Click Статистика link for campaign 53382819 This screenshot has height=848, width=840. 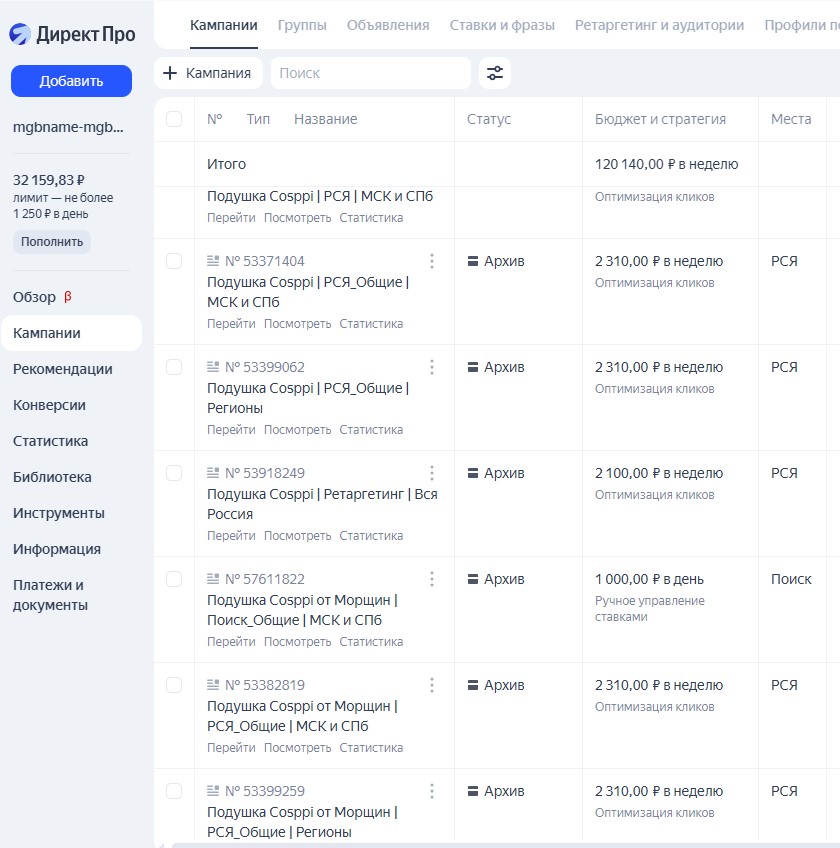click(371, 748)
